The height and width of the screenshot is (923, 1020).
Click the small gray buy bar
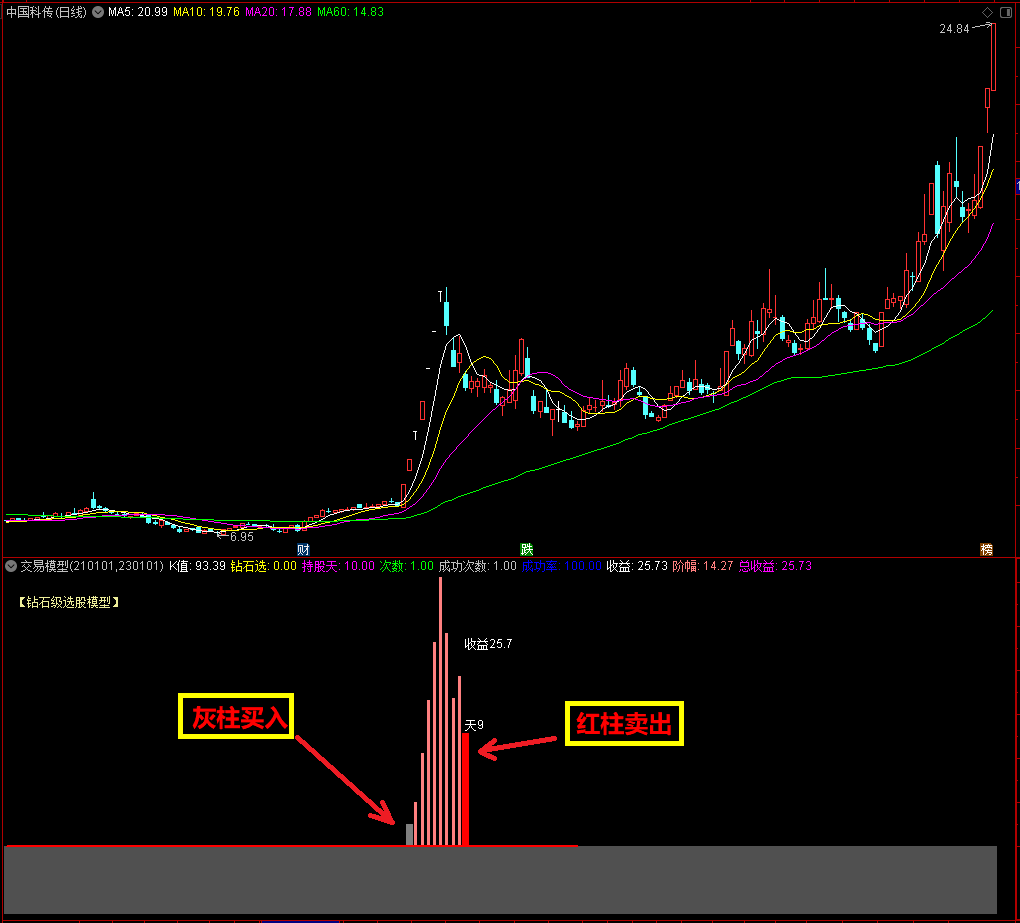[409, 835]
